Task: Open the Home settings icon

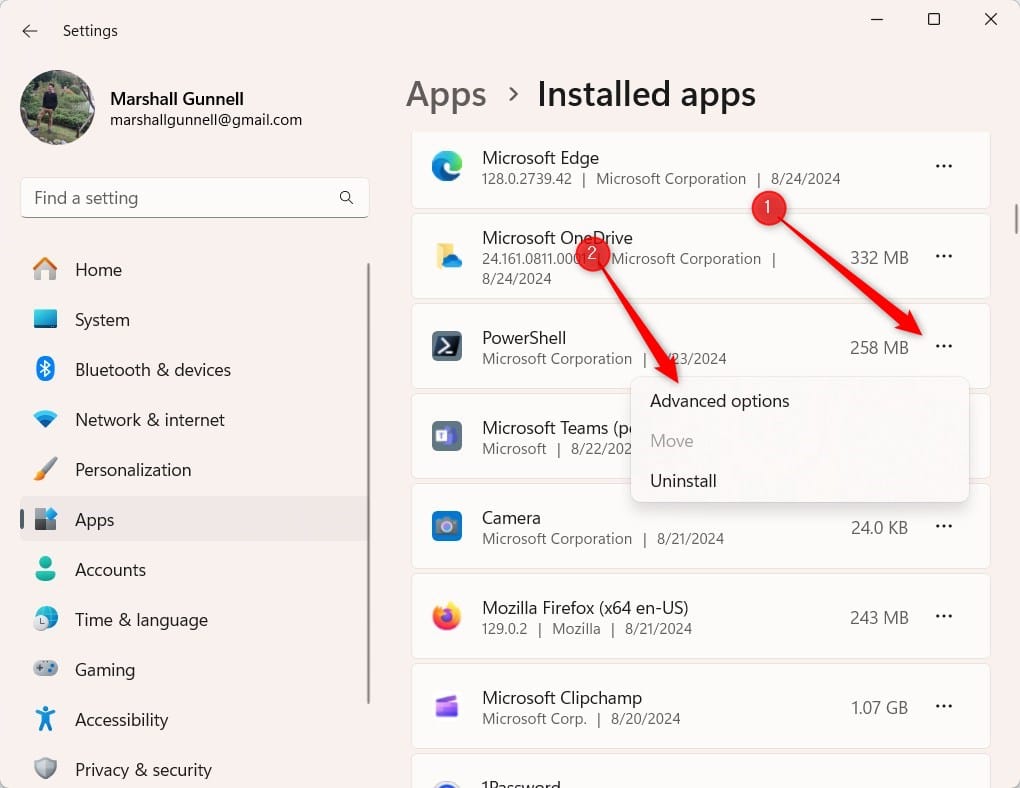Action: 45,269
